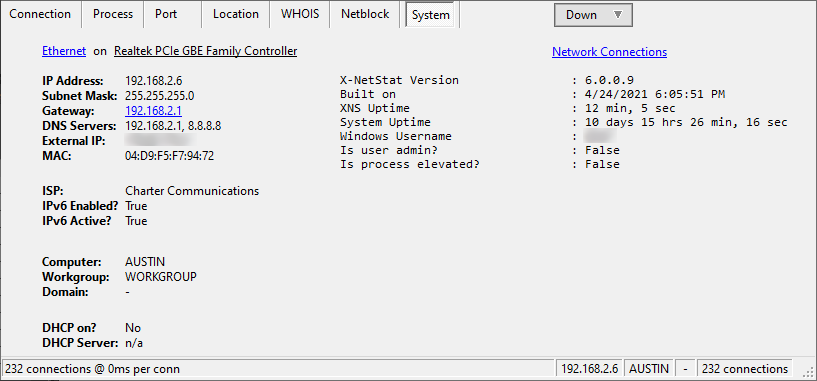Click the Is user admin False value
The height and width of the screenshot is (381, 817).
coord(602,150)
